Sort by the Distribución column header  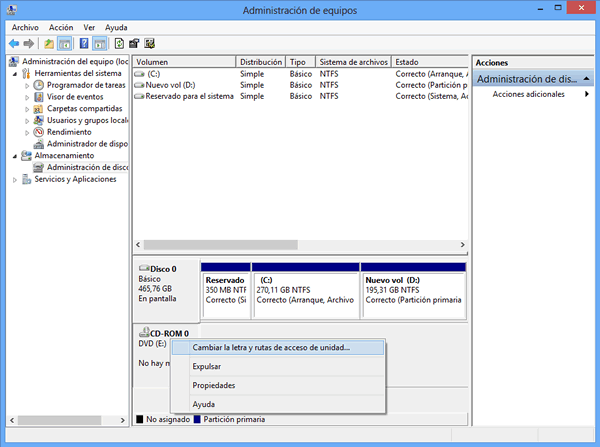tap(261, 62)
